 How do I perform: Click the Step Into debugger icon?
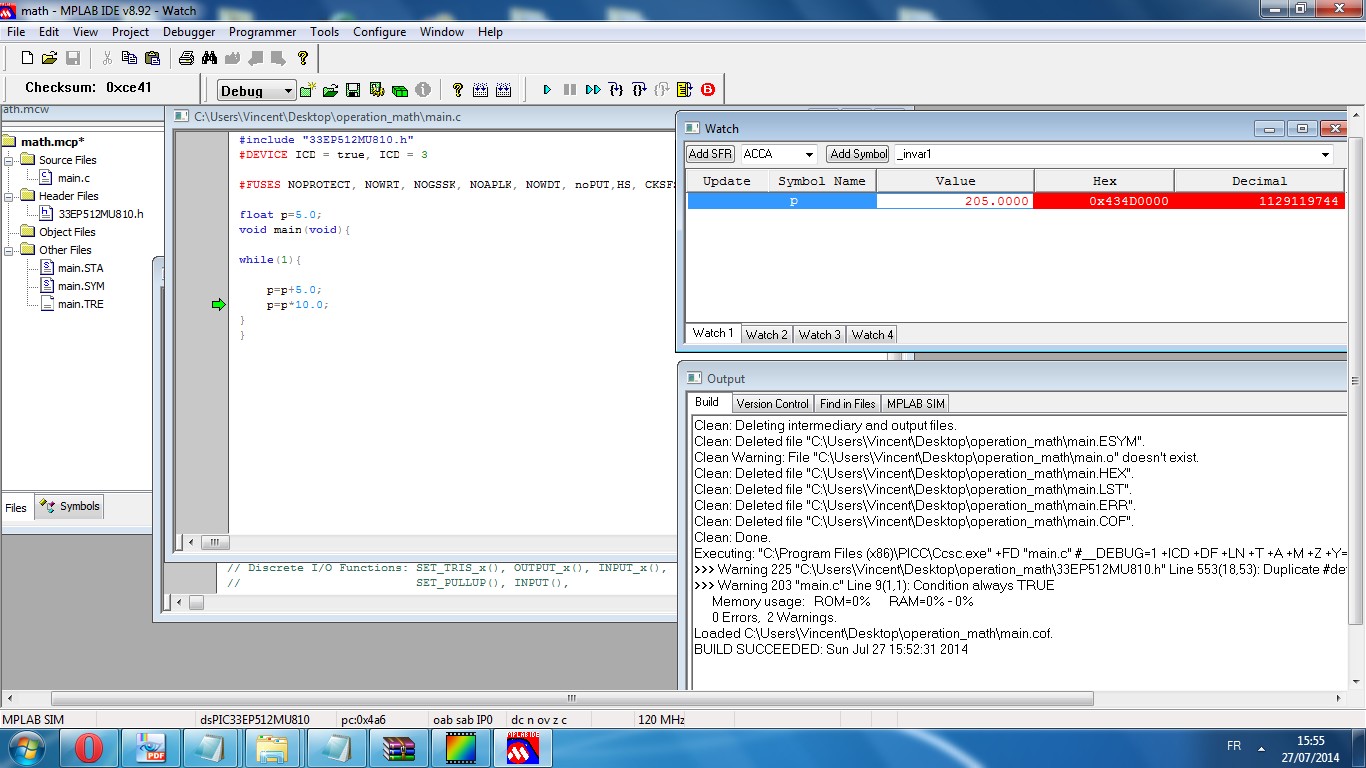click(x=616, y=90)
